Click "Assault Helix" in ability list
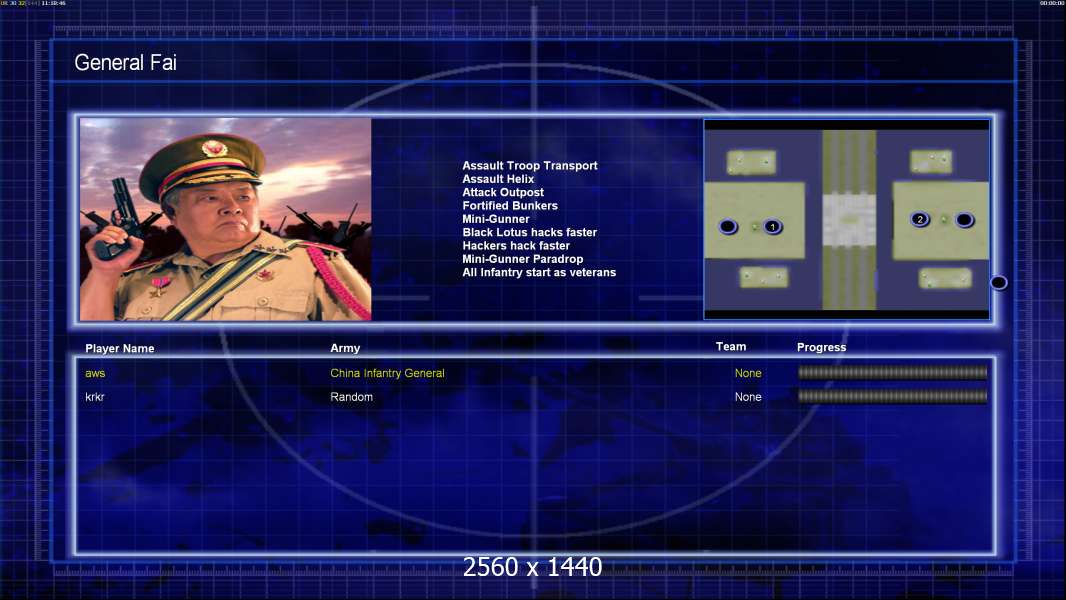This screenshot has width=1066, height=600. 498,179
